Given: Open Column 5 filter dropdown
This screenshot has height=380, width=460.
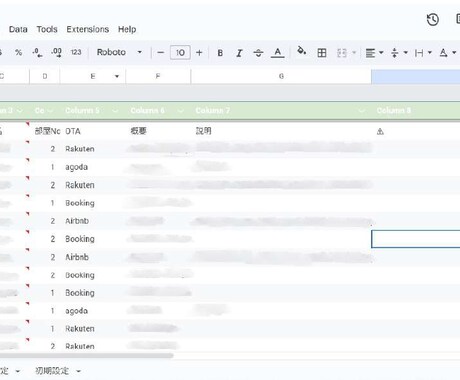Looking at the screenshot, I should point(115,111).
